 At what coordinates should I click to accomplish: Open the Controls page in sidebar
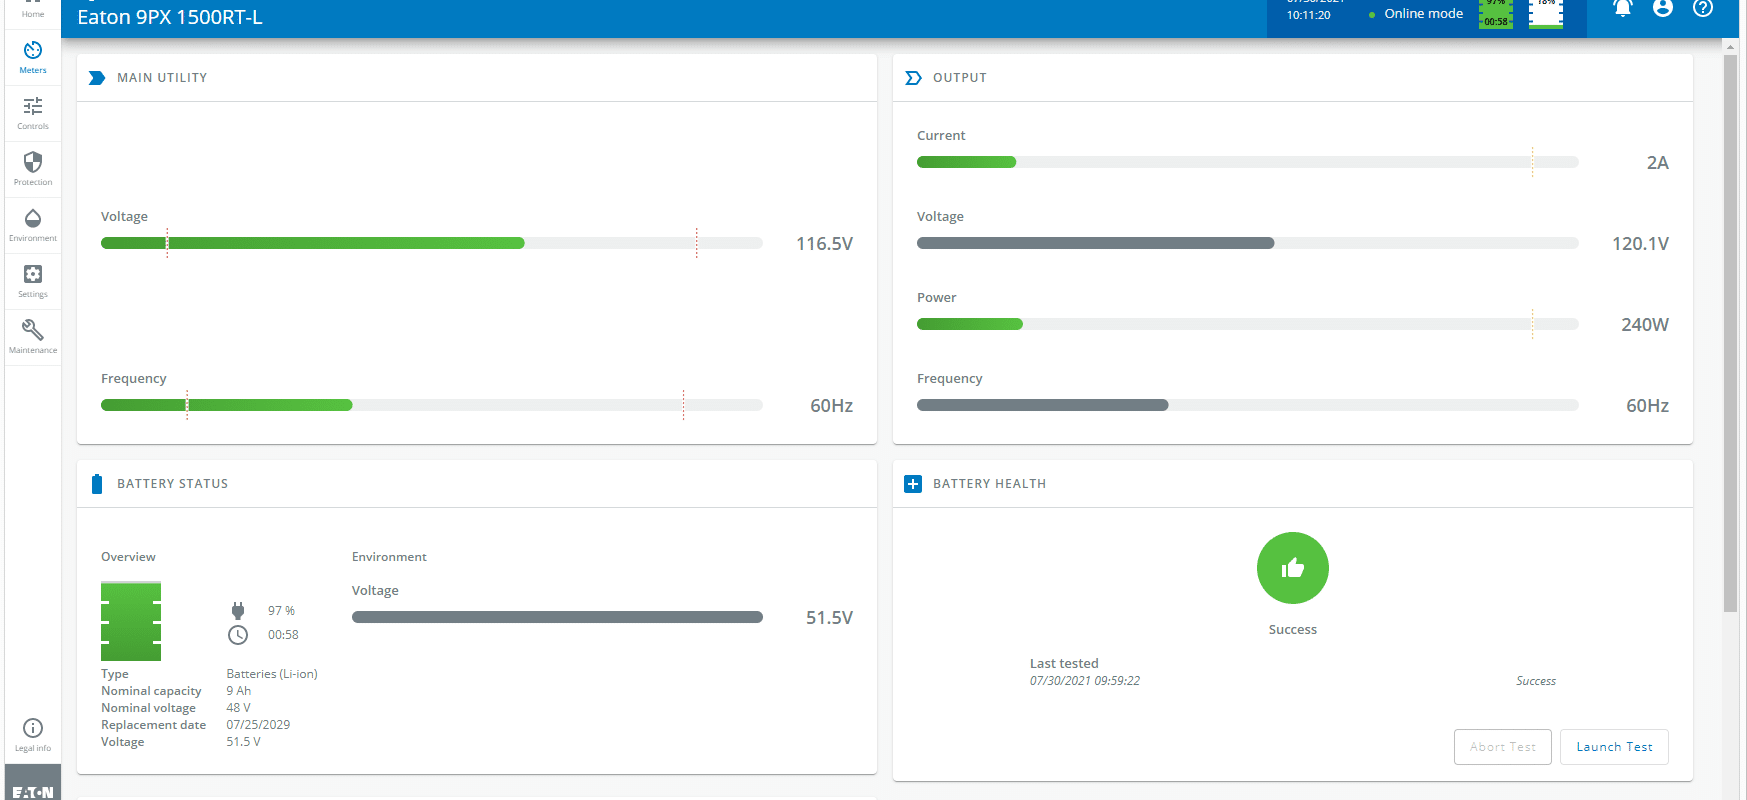point(33,114)
